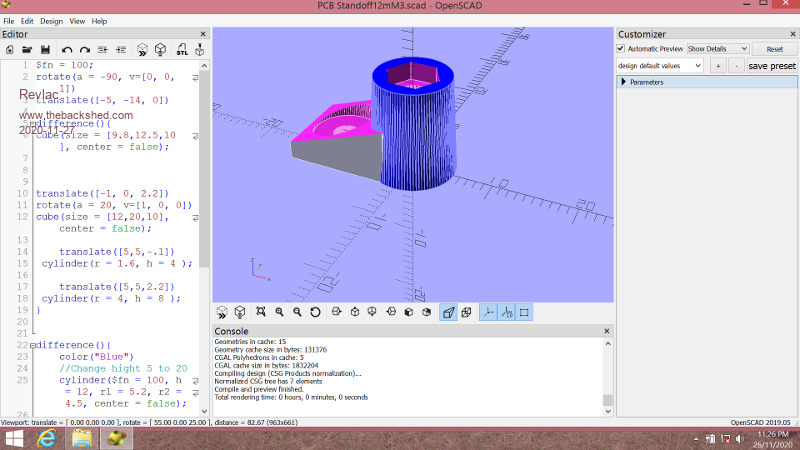Click the Unindent icon in editor toolbar
This screenshot has height=450, width=800.
pyautogui.click(x=104, y=49)
